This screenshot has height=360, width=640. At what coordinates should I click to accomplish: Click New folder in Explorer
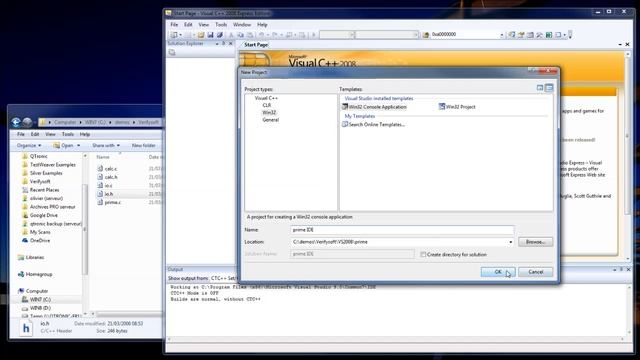pyautogui.click(x=143, y=146)
